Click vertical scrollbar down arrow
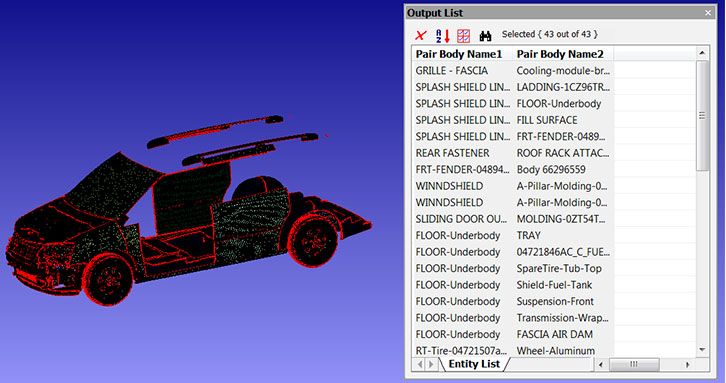The height and width of the screenshot is (383, 726). 702,350
